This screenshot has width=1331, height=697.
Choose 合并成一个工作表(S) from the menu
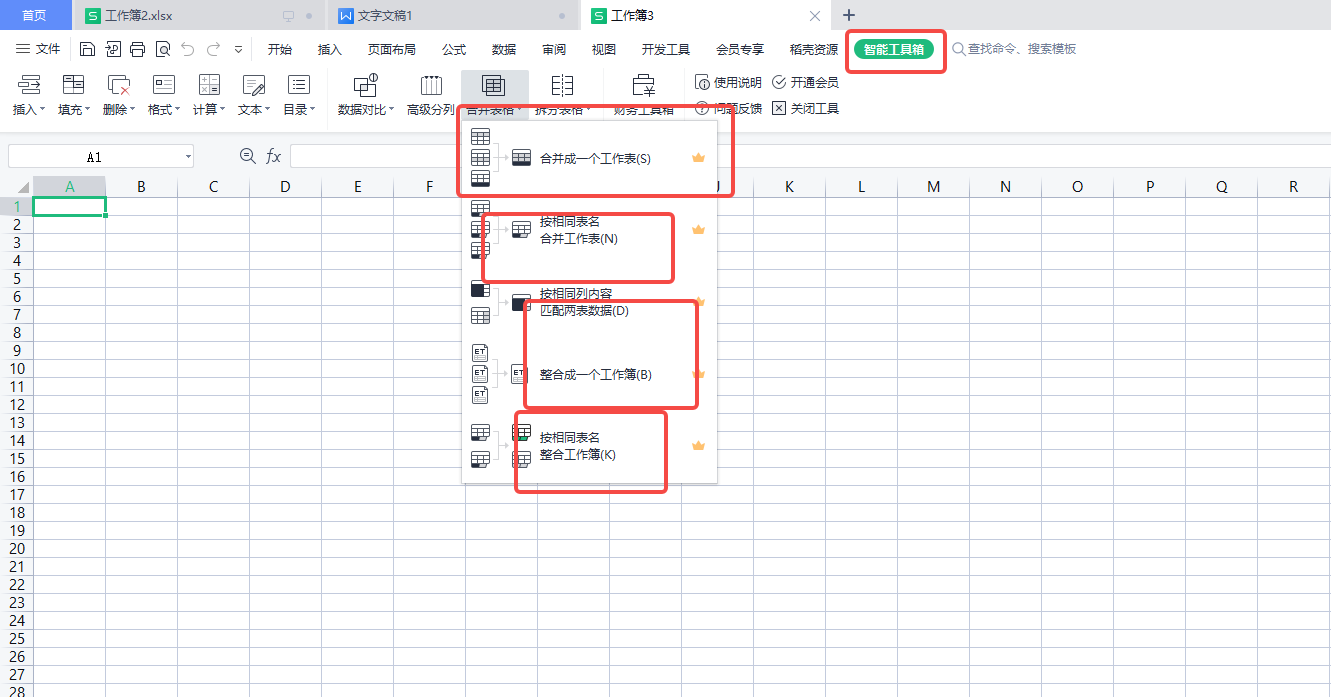click(590, 158)
